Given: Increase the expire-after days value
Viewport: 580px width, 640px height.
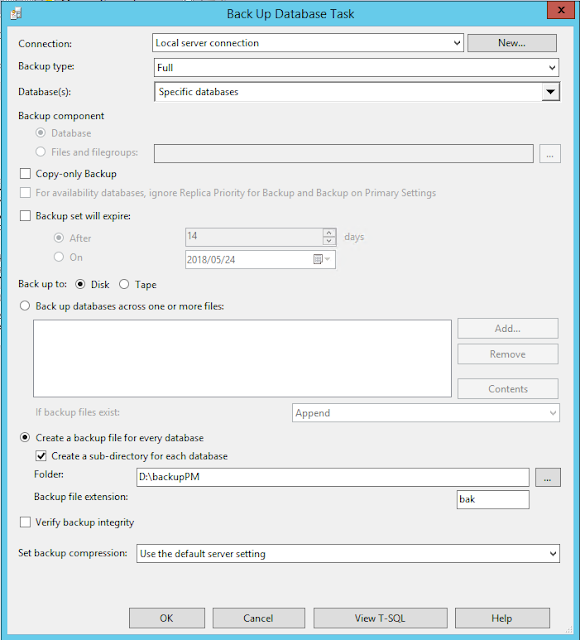Looking at the screenshot, I should [x=329, y=233].
